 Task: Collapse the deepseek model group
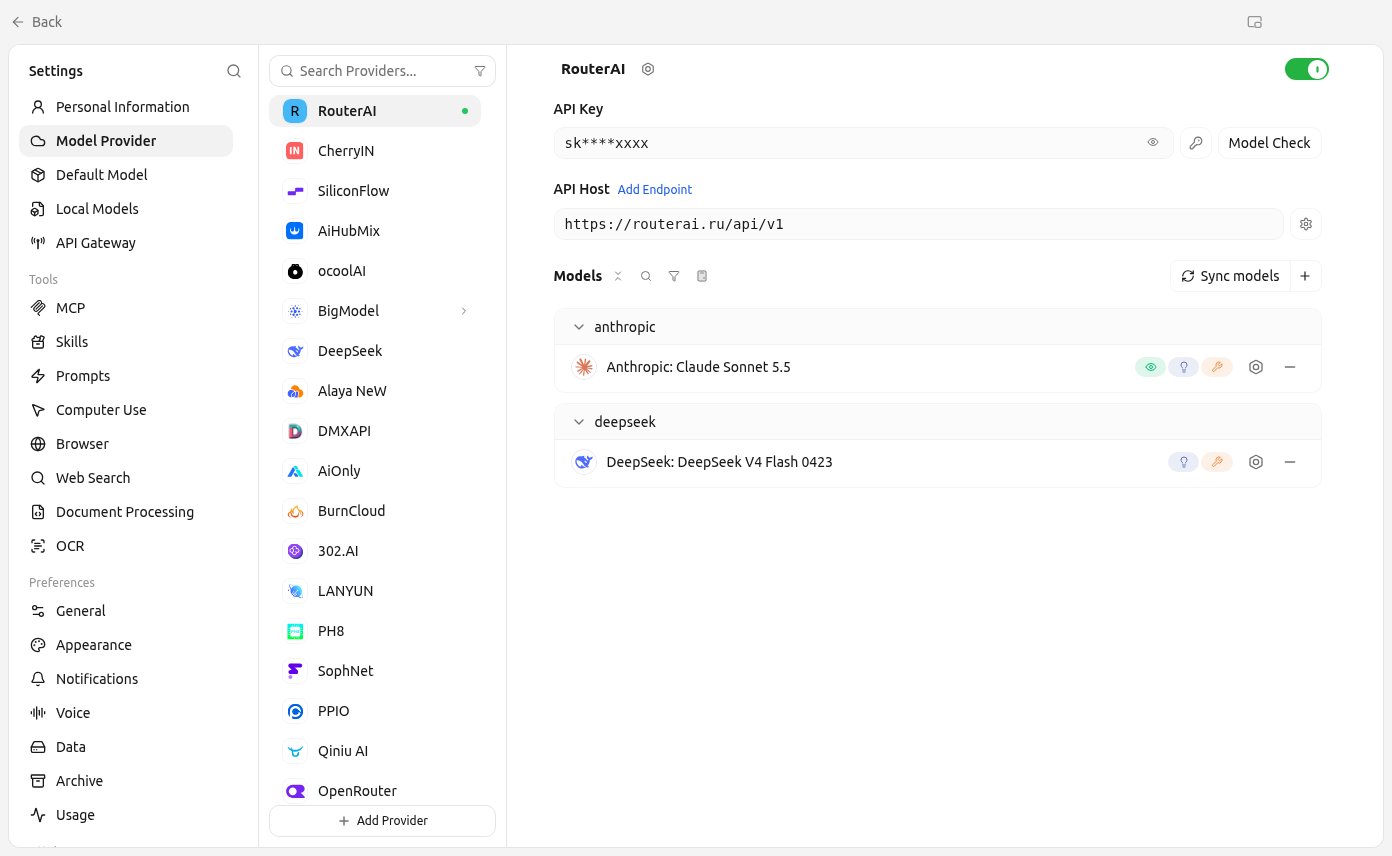[x=578, y=422]
